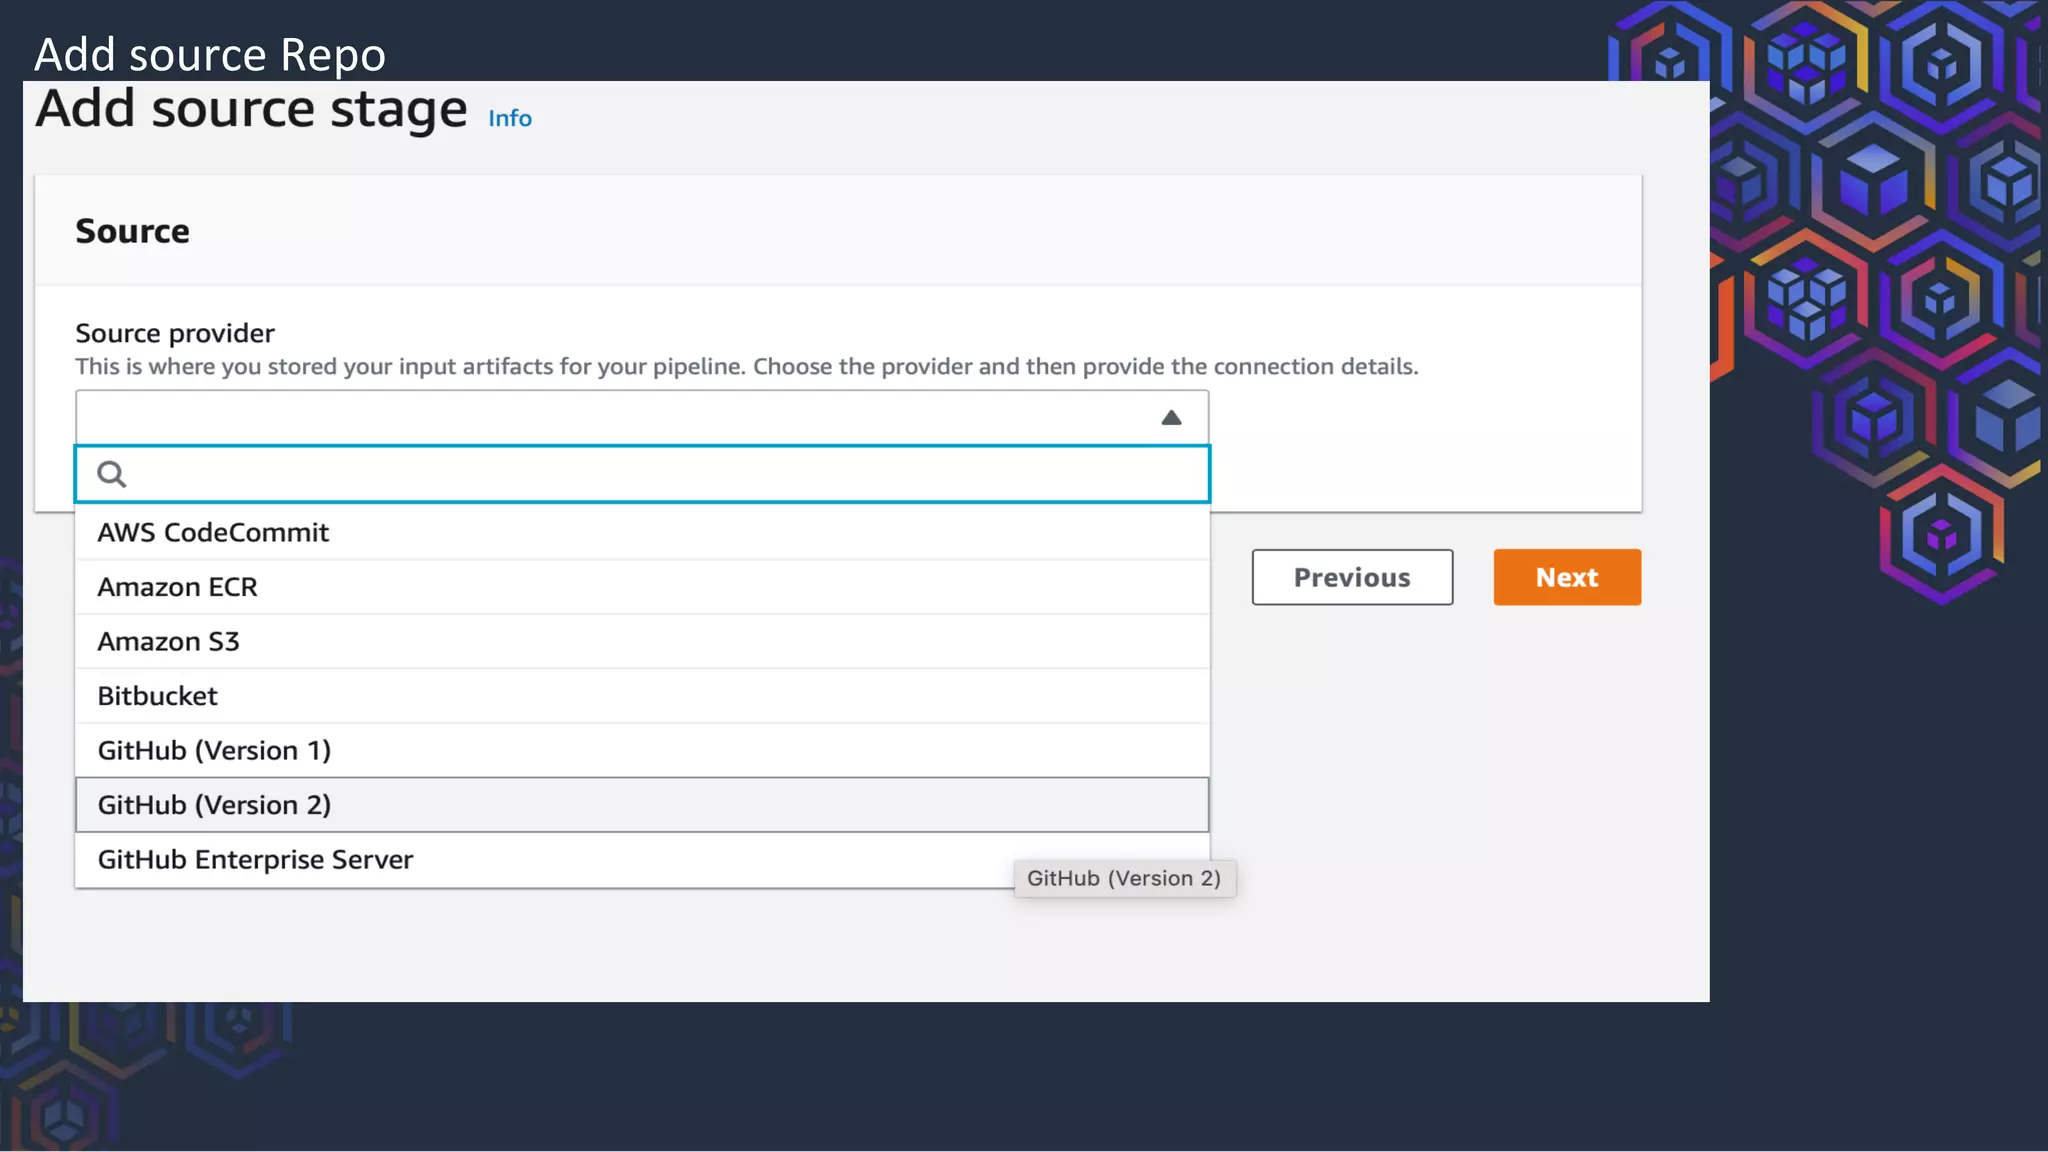Choose GitHub (Version 1) option
Viewport: 2048px width, 1152px height.
[x=642, y=750]
